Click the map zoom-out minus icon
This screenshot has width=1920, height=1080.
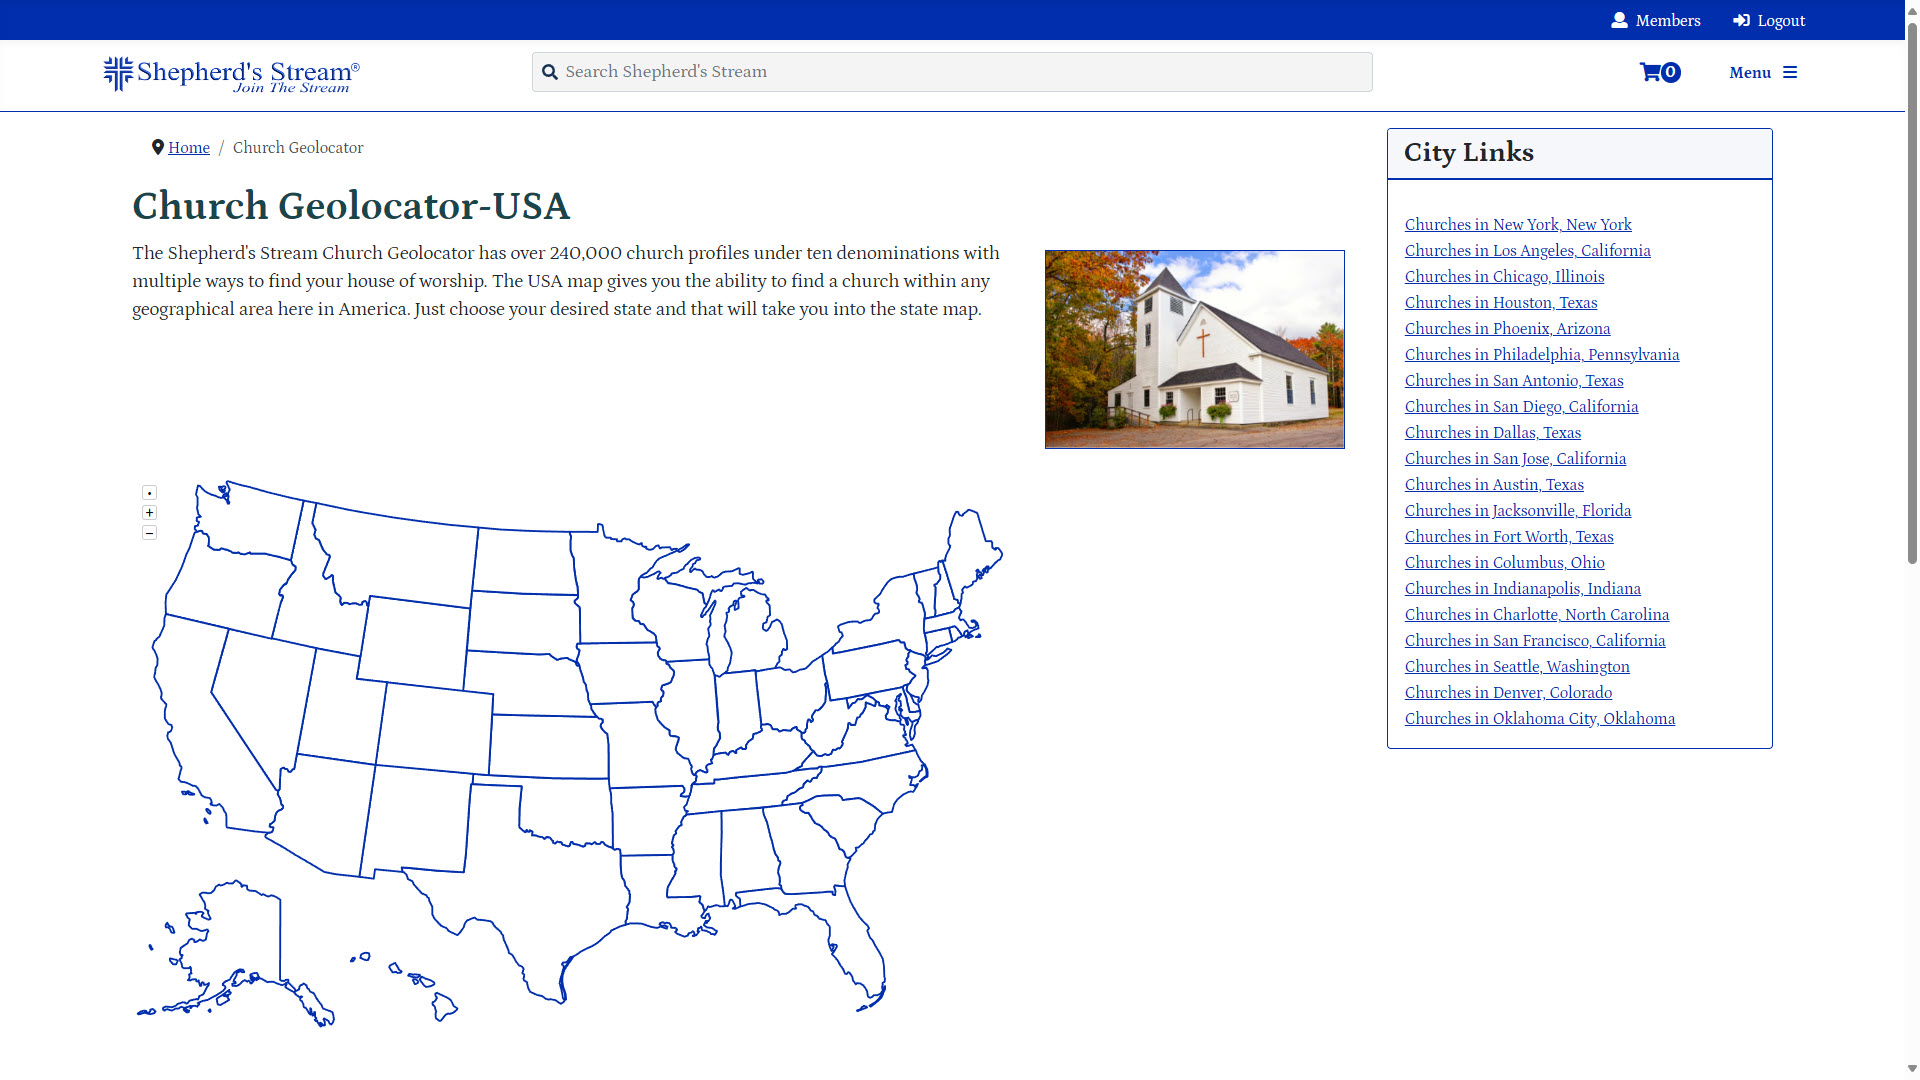pos(149,533)
